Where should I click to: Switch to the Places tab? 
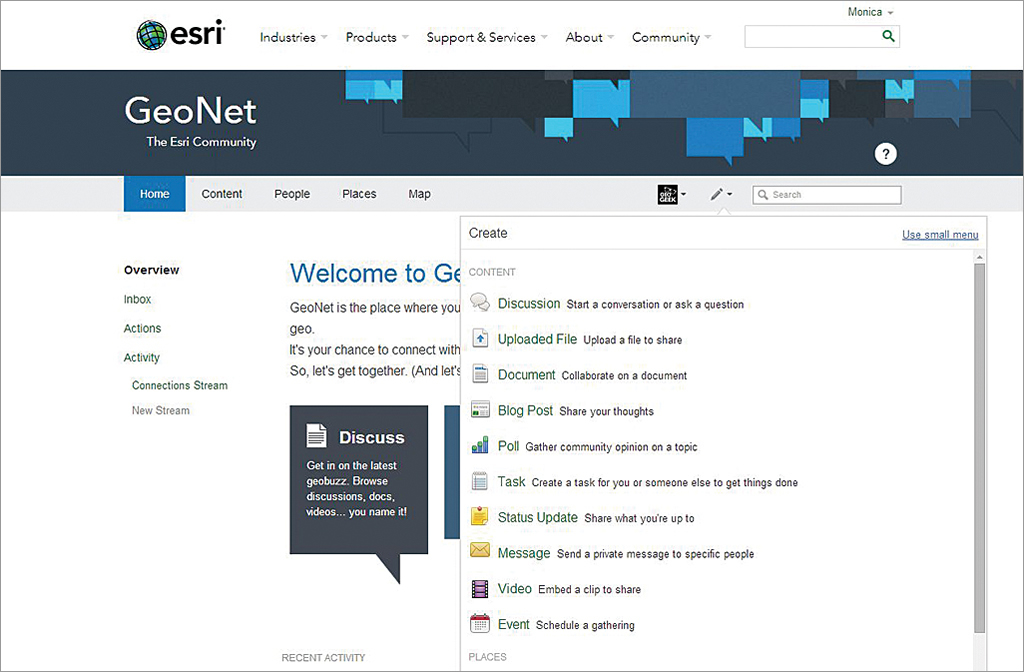click(359, 194)
